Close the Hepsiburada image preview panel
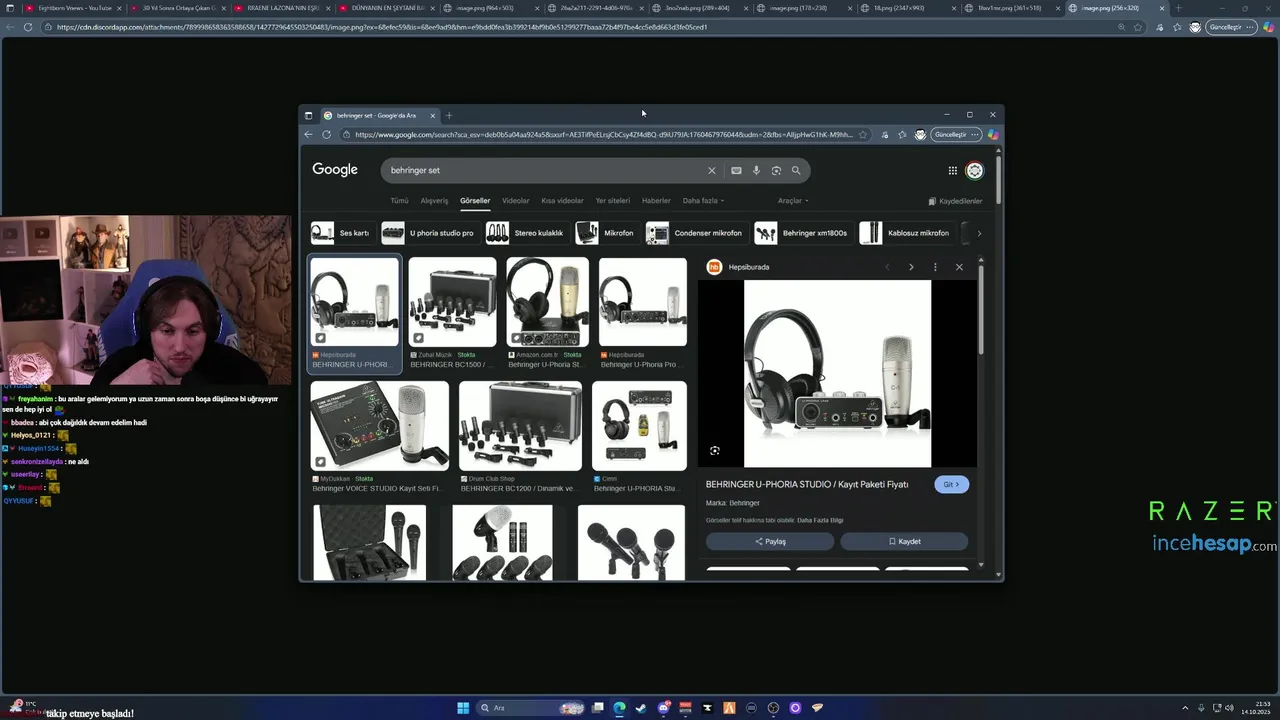Image resolution: width=1280 pixels, height=720 pixels. (959, 267)
